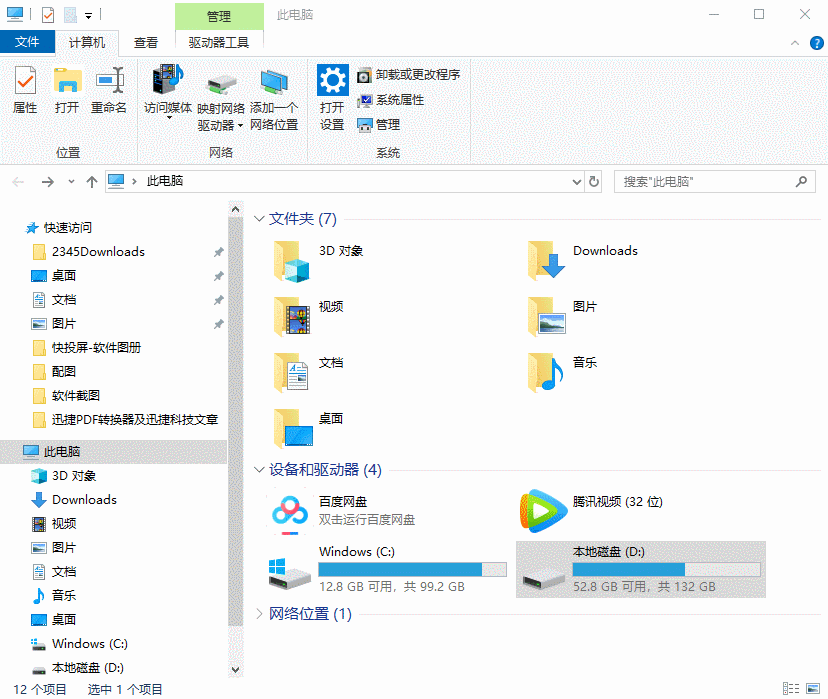Open Help with the question mark icon
Screen dimensions: 828x699
[x=816, y=43]
